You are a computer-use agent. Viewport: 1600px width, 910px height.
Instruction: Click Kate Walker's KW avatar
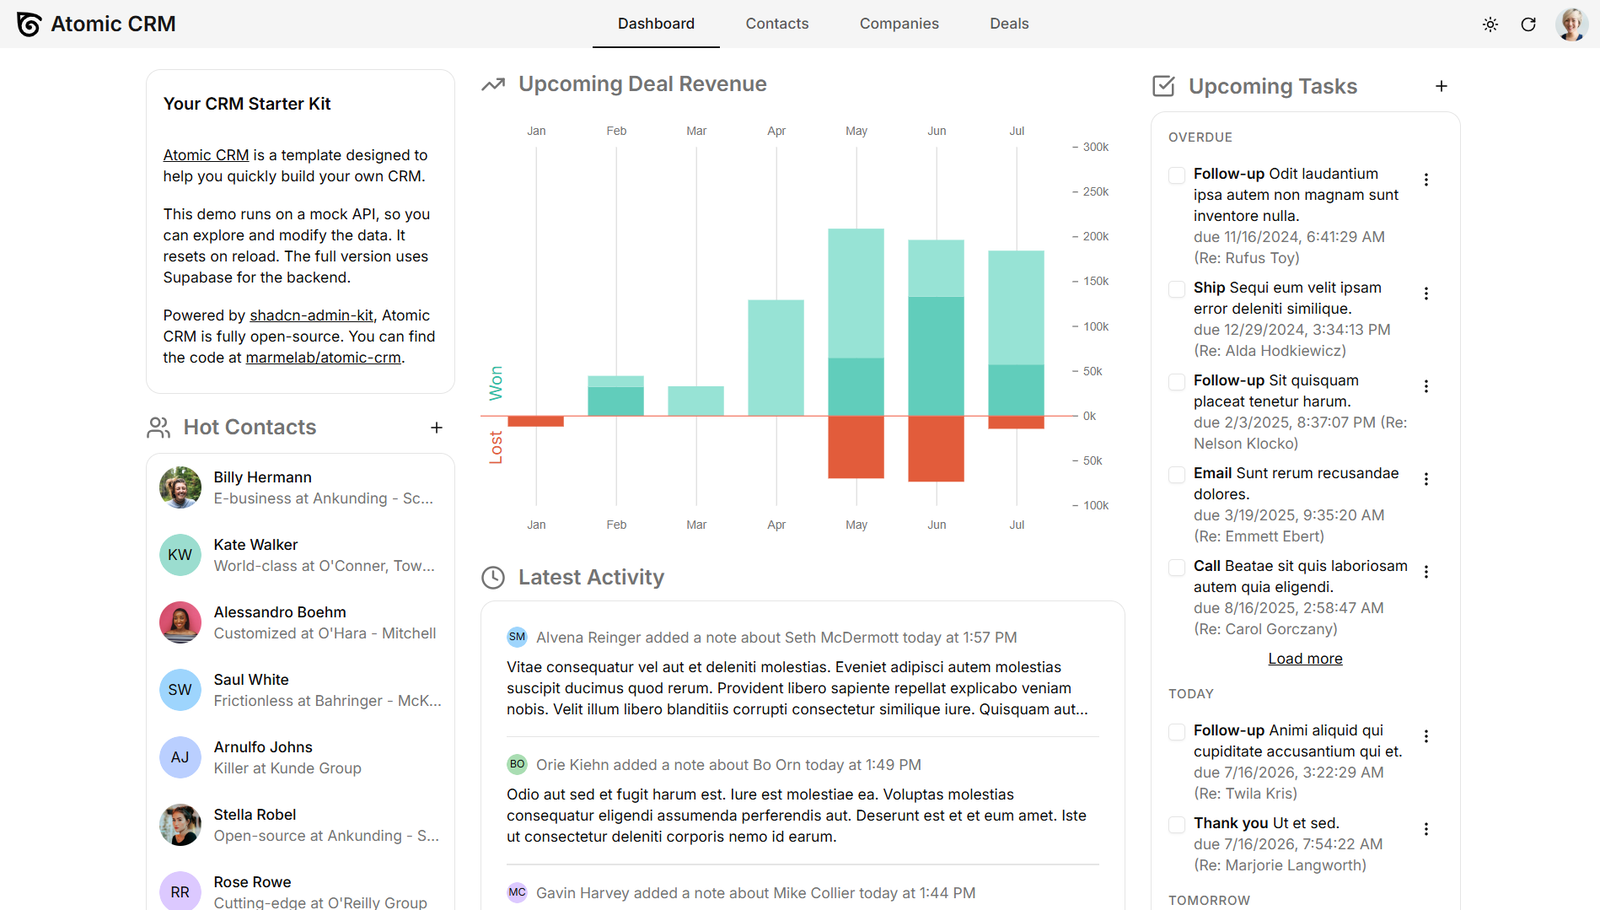click(180, 554)
